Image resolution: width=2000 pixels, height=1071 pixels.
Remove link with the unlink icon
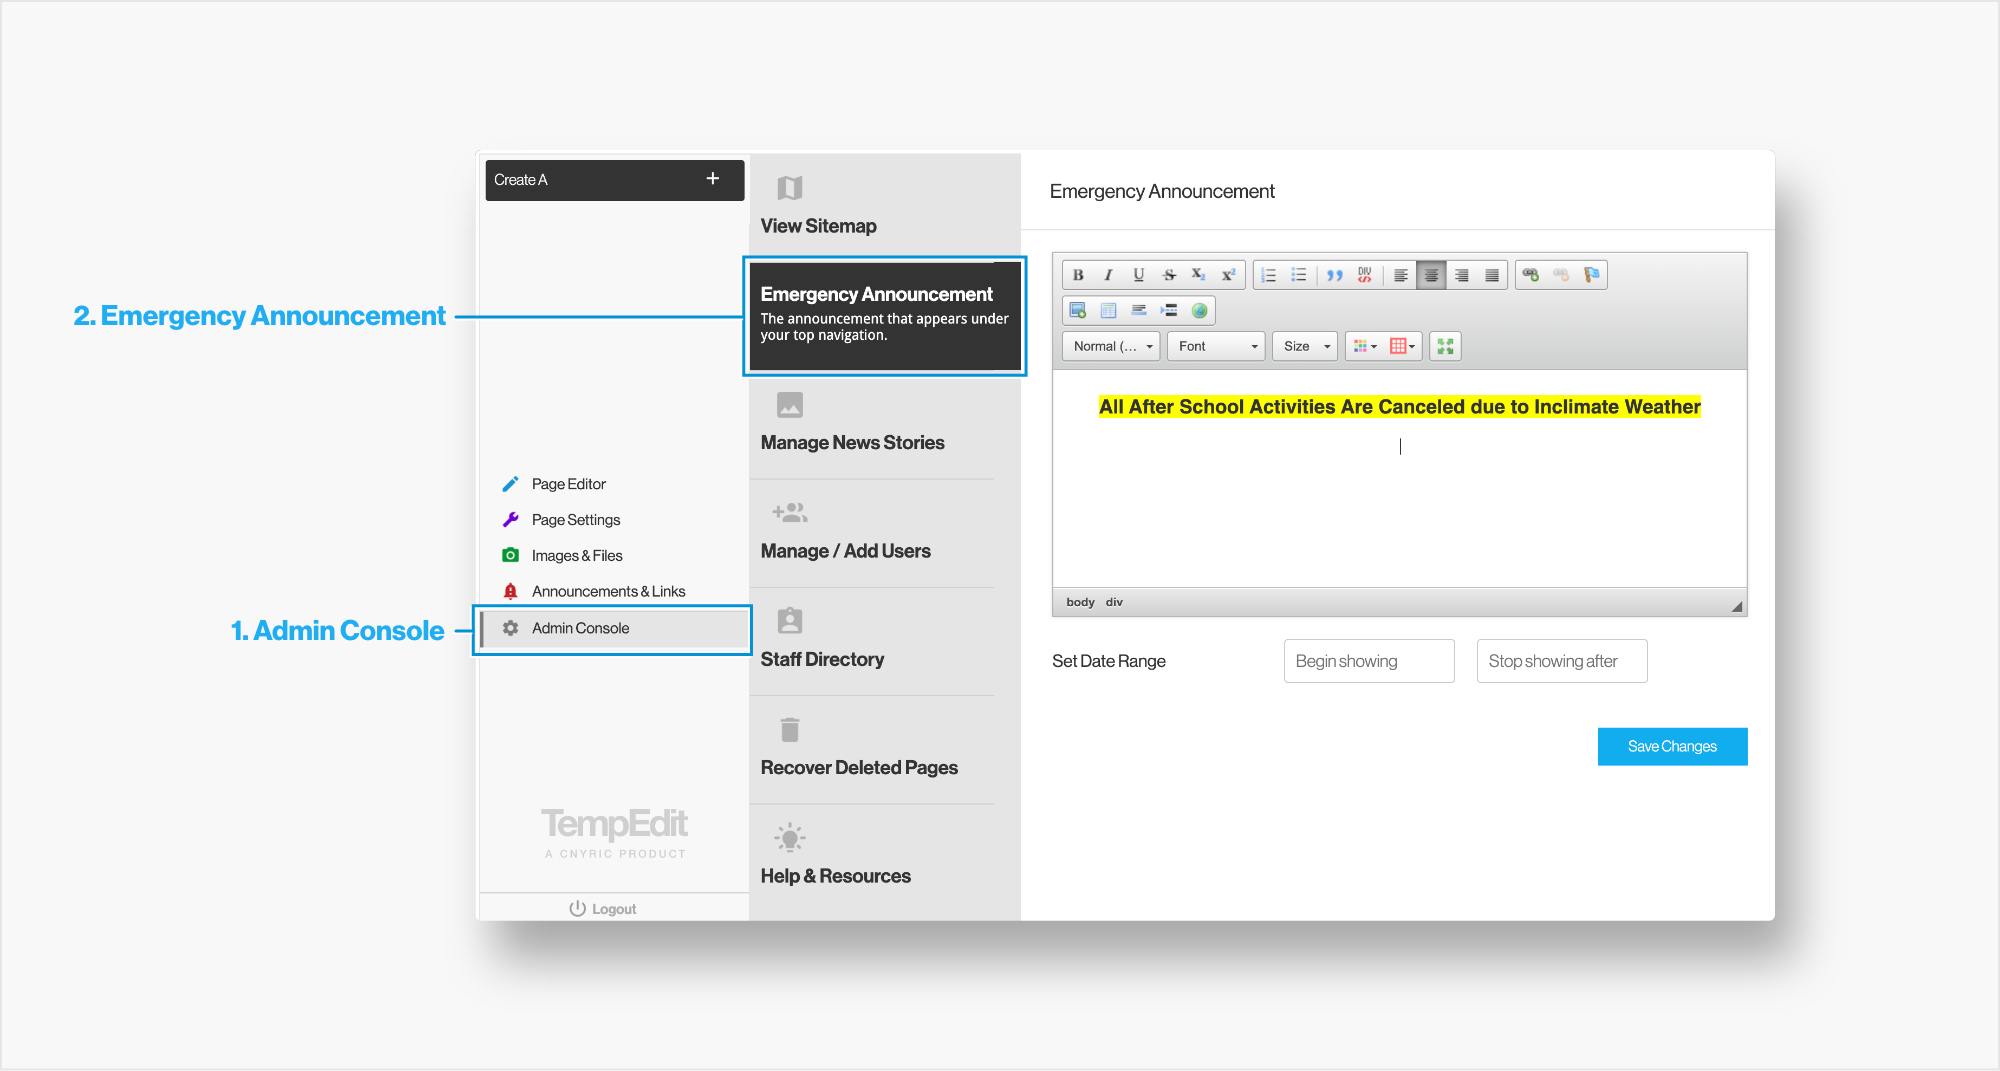[1561, 275]
